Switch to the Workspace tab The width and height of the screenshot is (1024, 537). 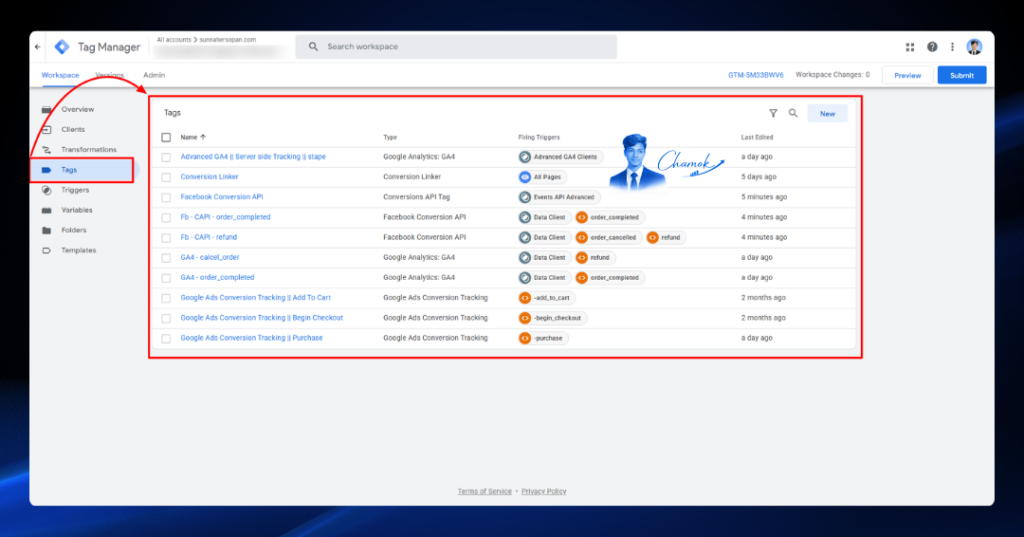point(60,75)
